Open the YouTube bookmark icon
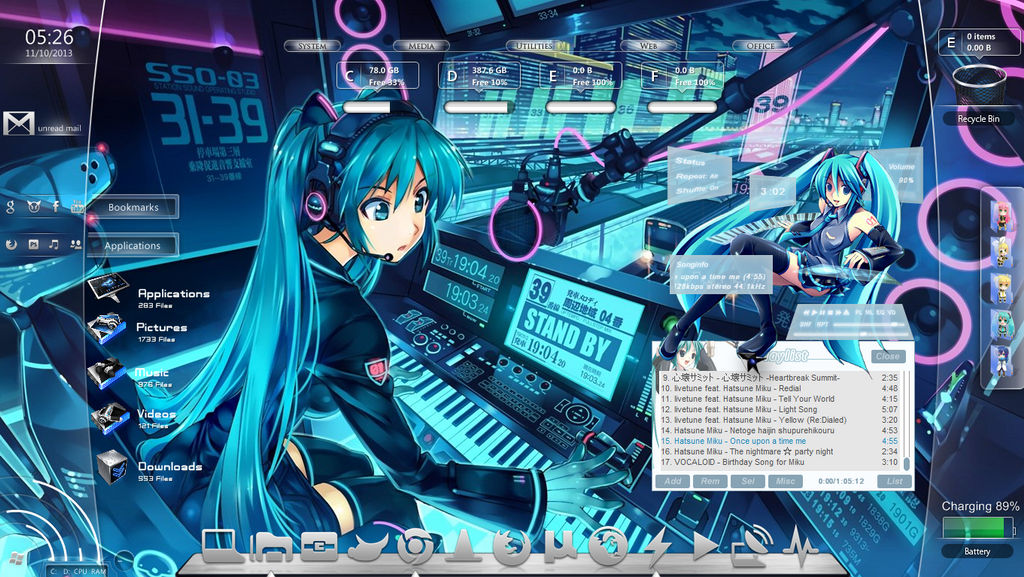Viewport: 1024px width, 577px height. tap(77, 207)
